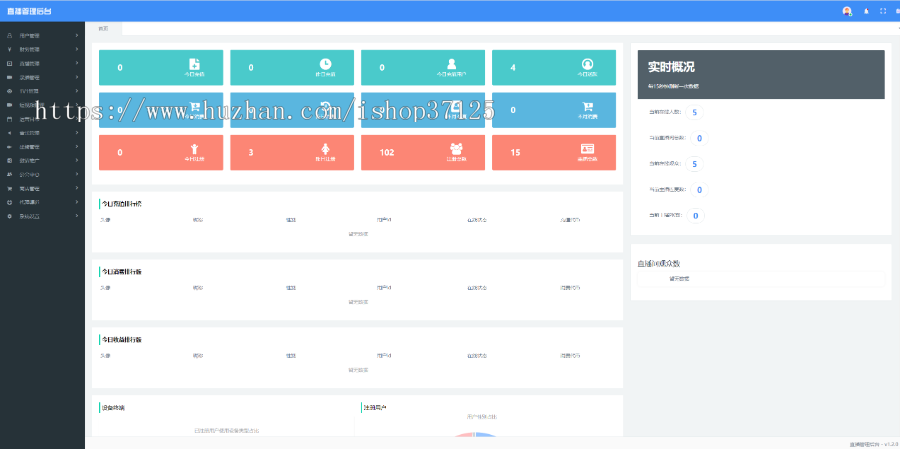
Task: Click the headset icon on the card showing 4
Action: (x=587, y=64)
